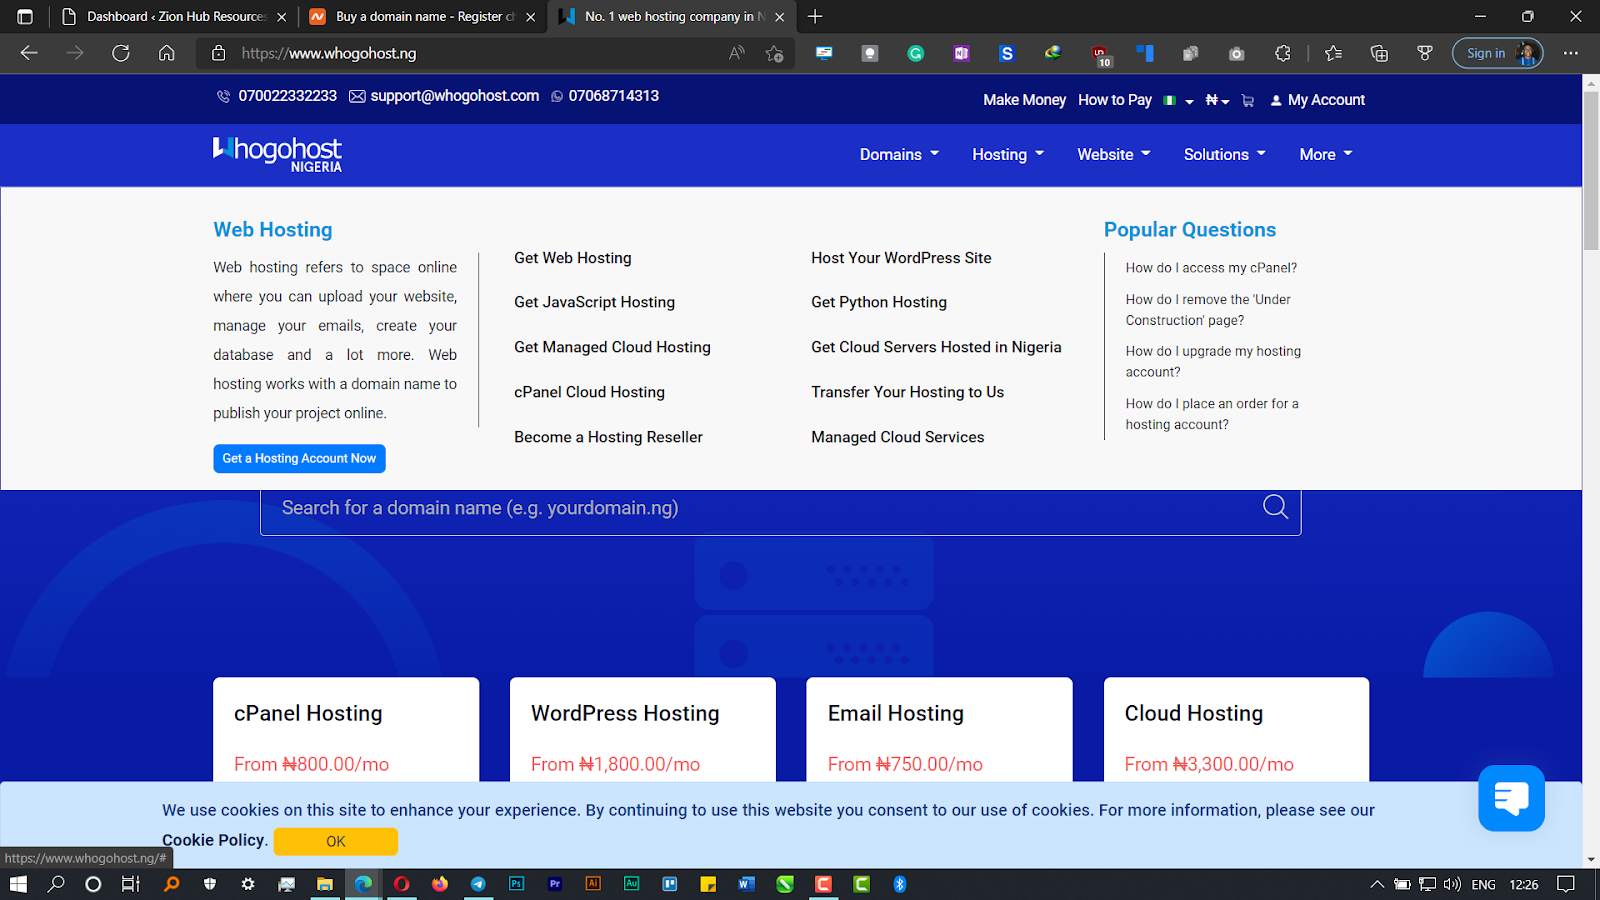Image resolution: width=1600 pixels, height=900 pixels.
Task: Go to the browser home page
Action: click(167, 53)
